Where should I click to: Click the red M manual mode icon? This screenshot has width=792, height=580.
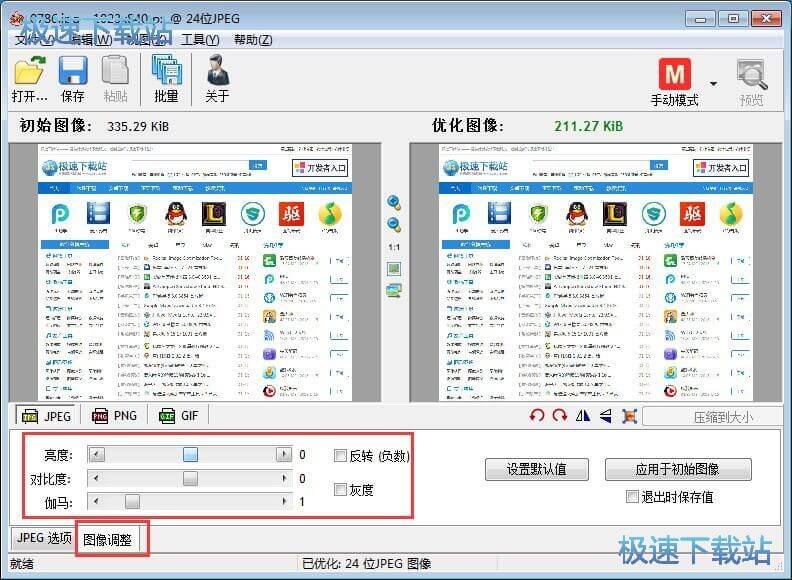coord(675,74)
